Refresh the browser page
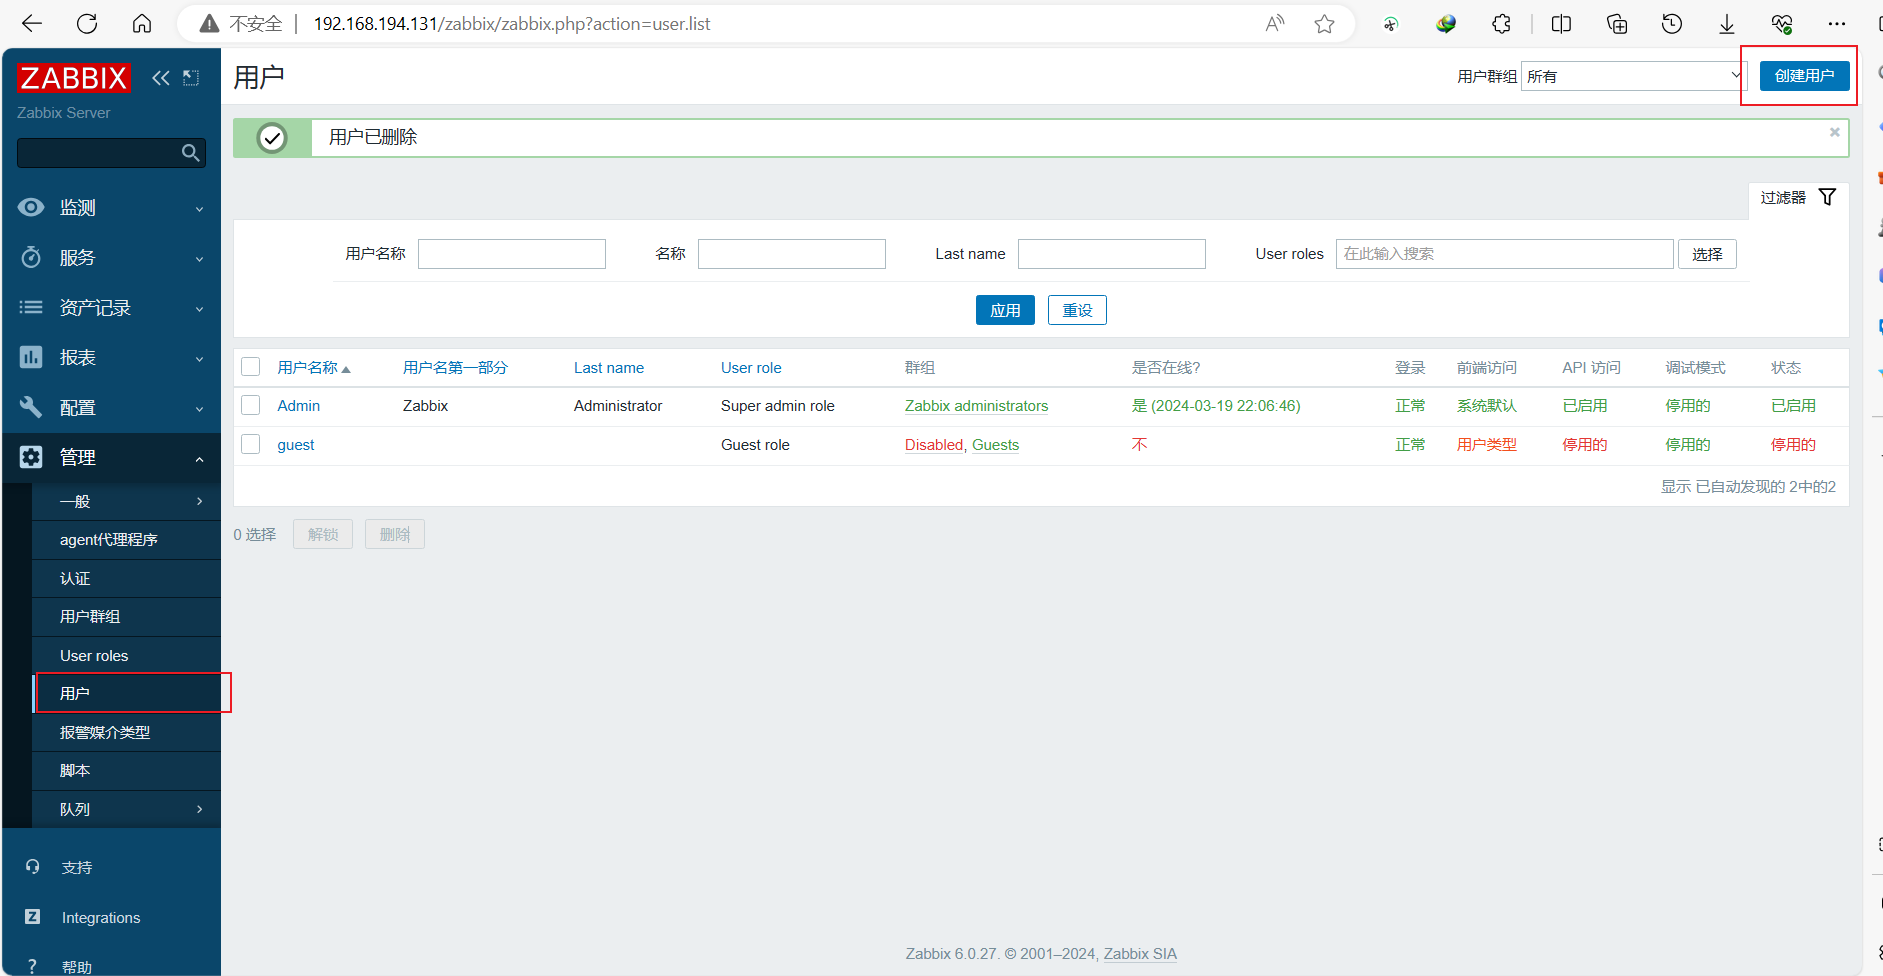The width and height of the screenshot is (1883, 976). (x=87, y=24)
